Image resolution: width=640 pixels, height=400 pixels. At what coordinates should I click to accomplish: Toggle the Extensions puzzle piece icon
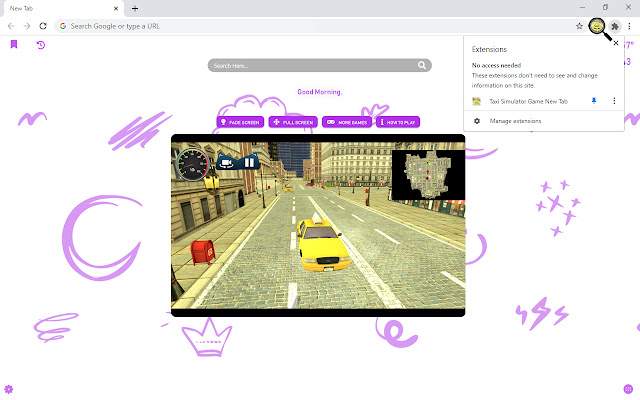(615, 27)
